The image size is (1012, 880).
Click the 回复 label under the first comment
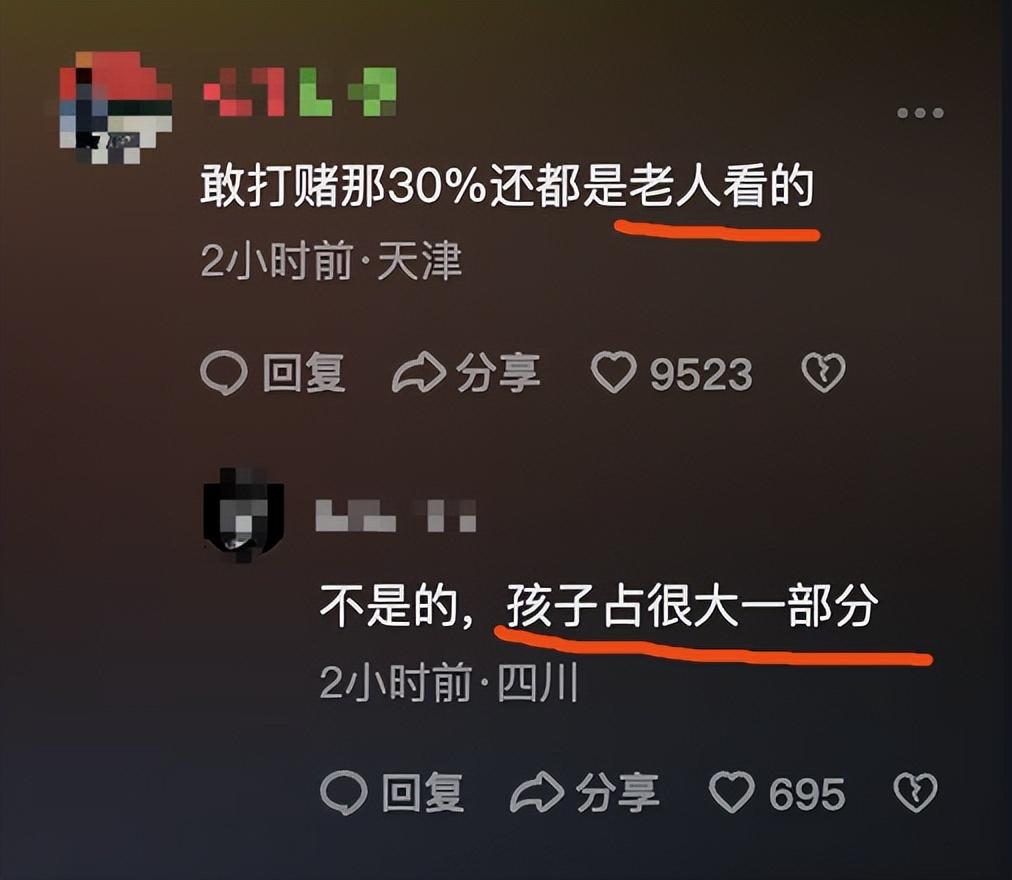point(303,373)
